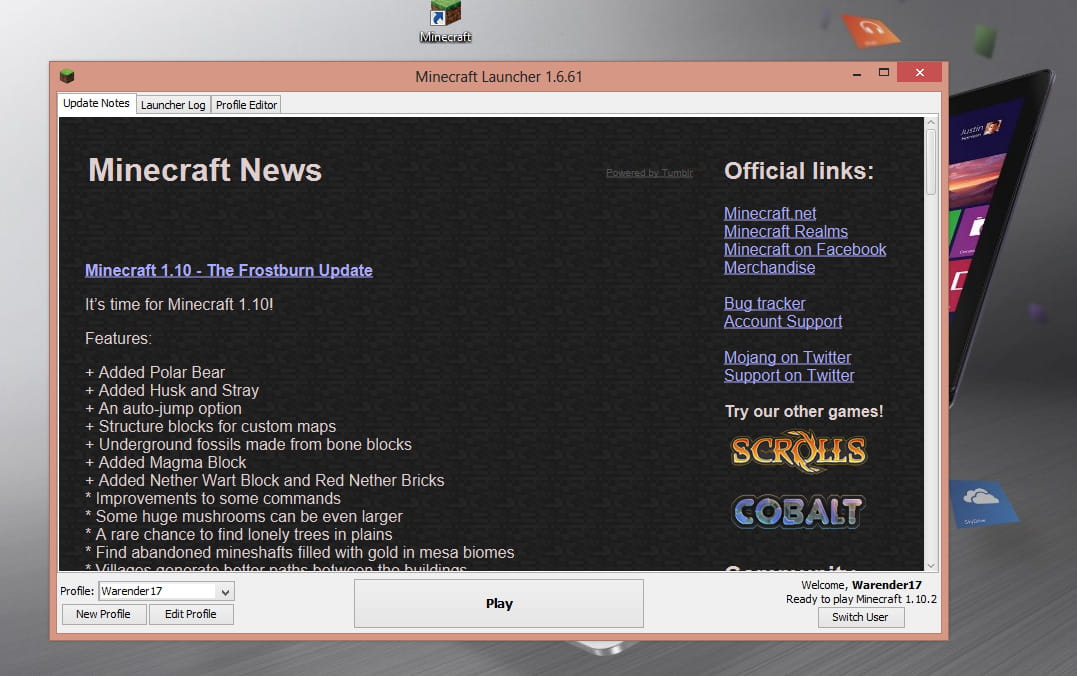Switch to the Update Notes tab
This screenshot has width=1077, height=676.
point(96,103)
